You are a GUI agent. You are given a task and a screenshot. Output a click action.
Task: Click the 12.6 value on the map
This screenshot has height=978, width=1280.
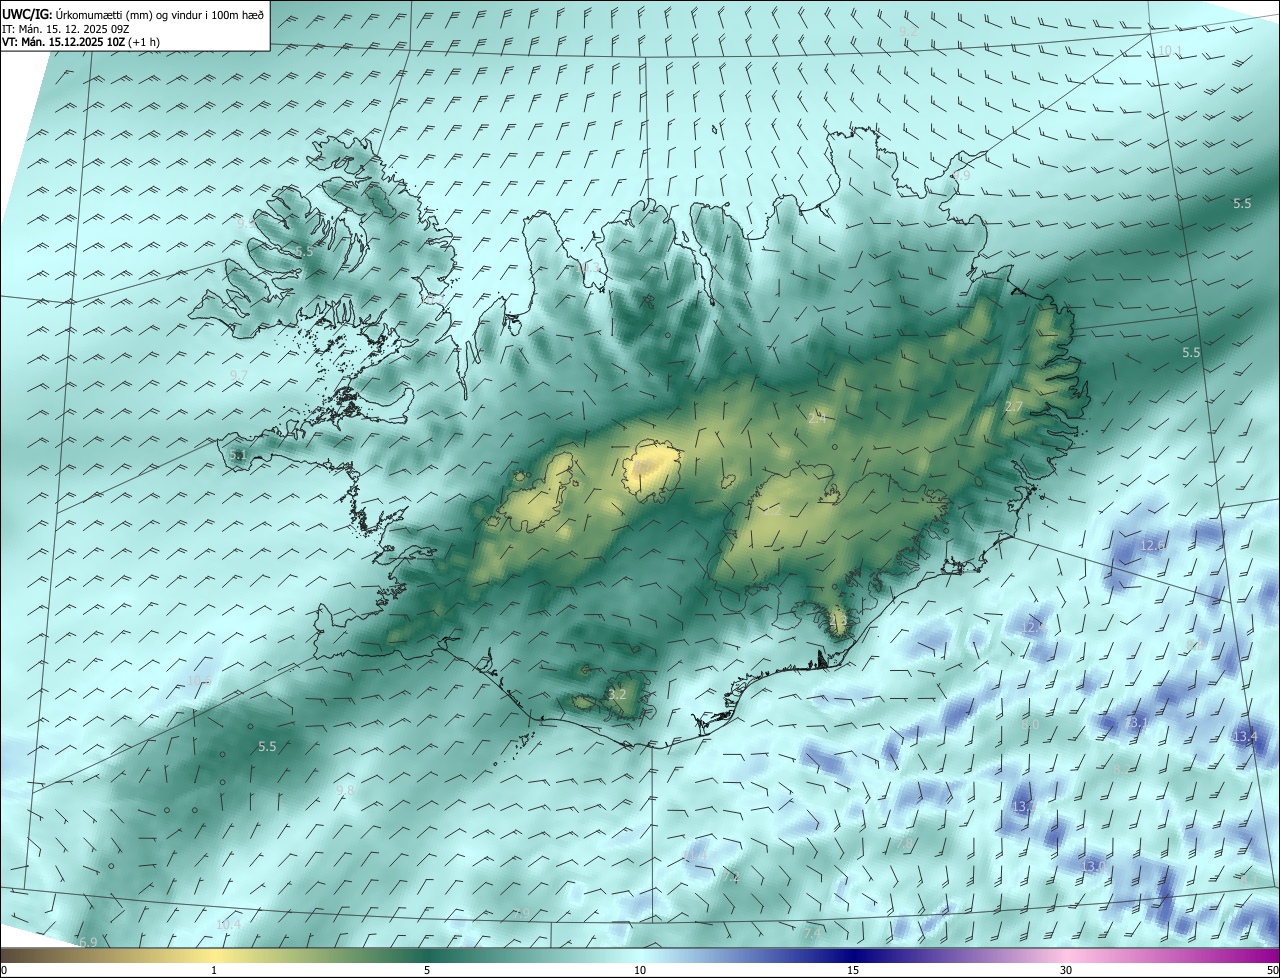[1153, 545]
